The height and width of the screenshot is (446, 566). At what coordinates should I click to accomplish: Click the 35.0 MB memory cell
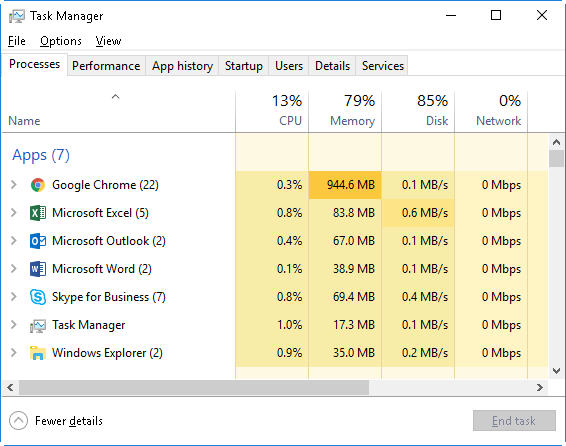345,353
